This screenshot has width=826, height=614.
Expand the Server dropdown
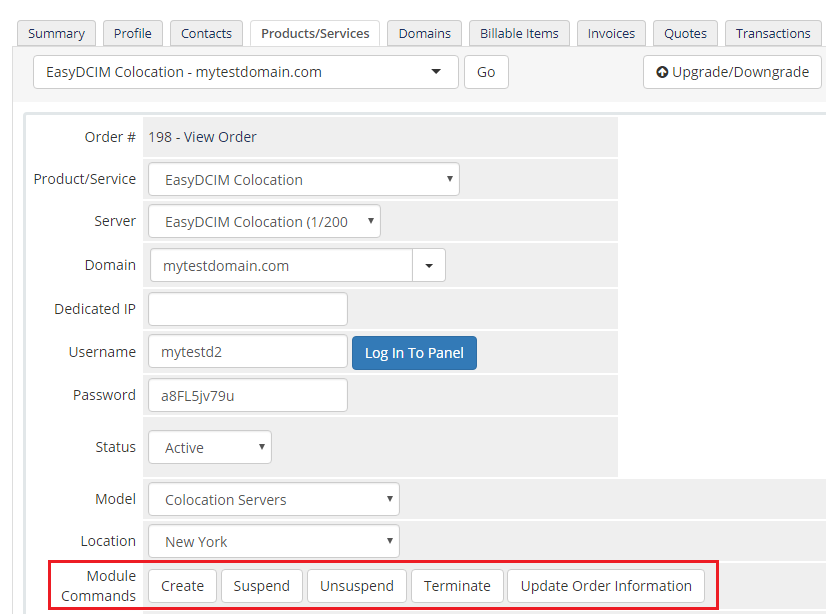264,222
